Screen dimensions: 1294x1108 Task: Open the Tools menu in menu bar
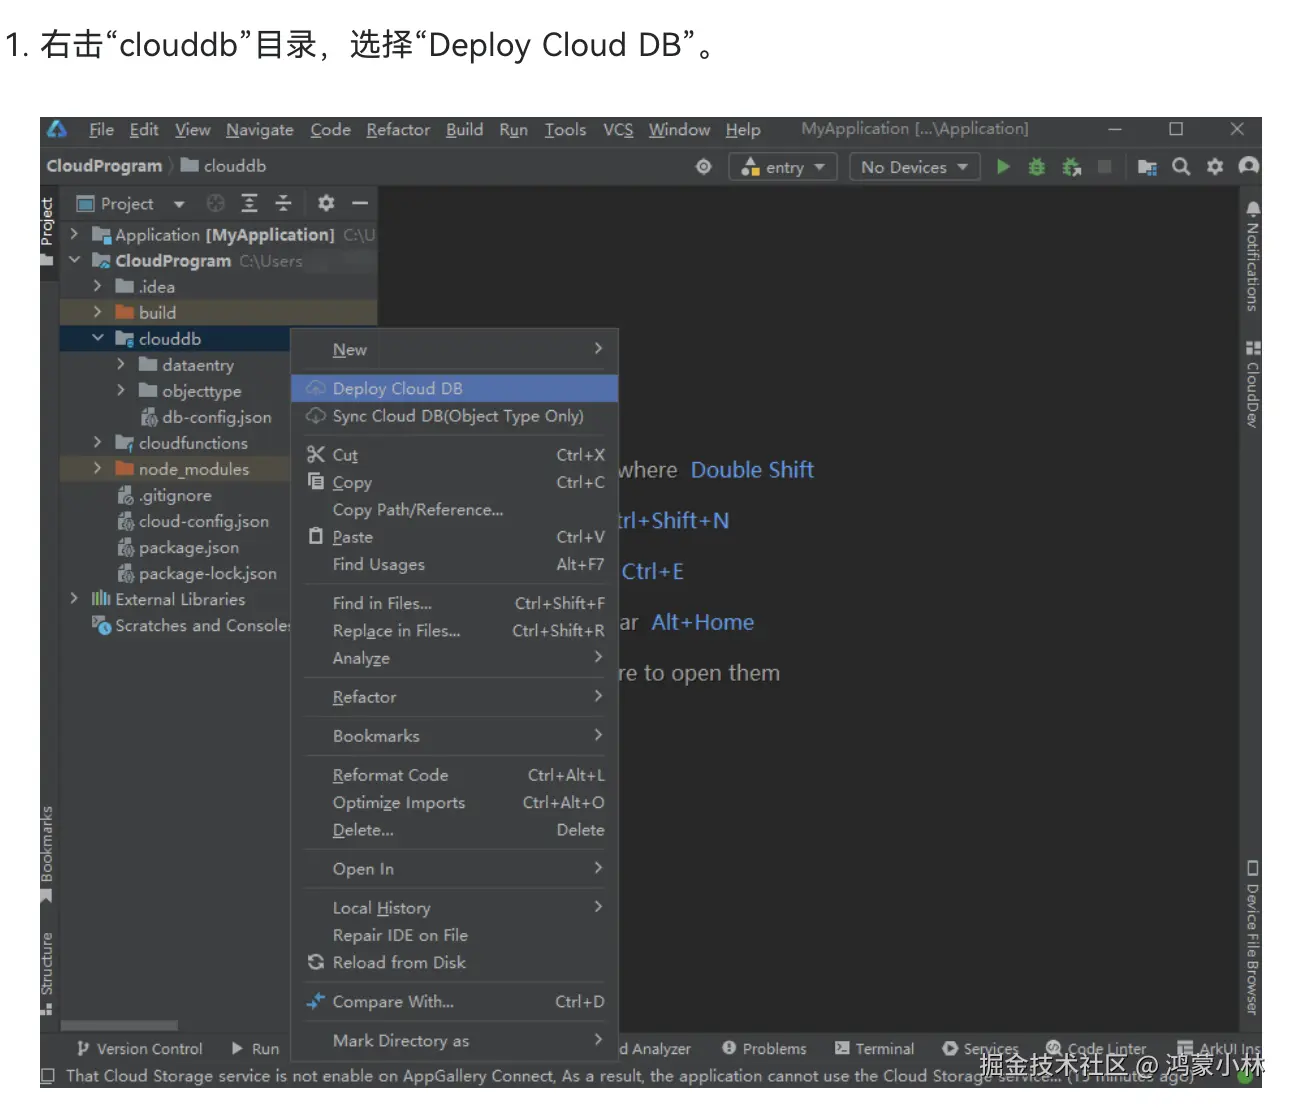[565, 130]
